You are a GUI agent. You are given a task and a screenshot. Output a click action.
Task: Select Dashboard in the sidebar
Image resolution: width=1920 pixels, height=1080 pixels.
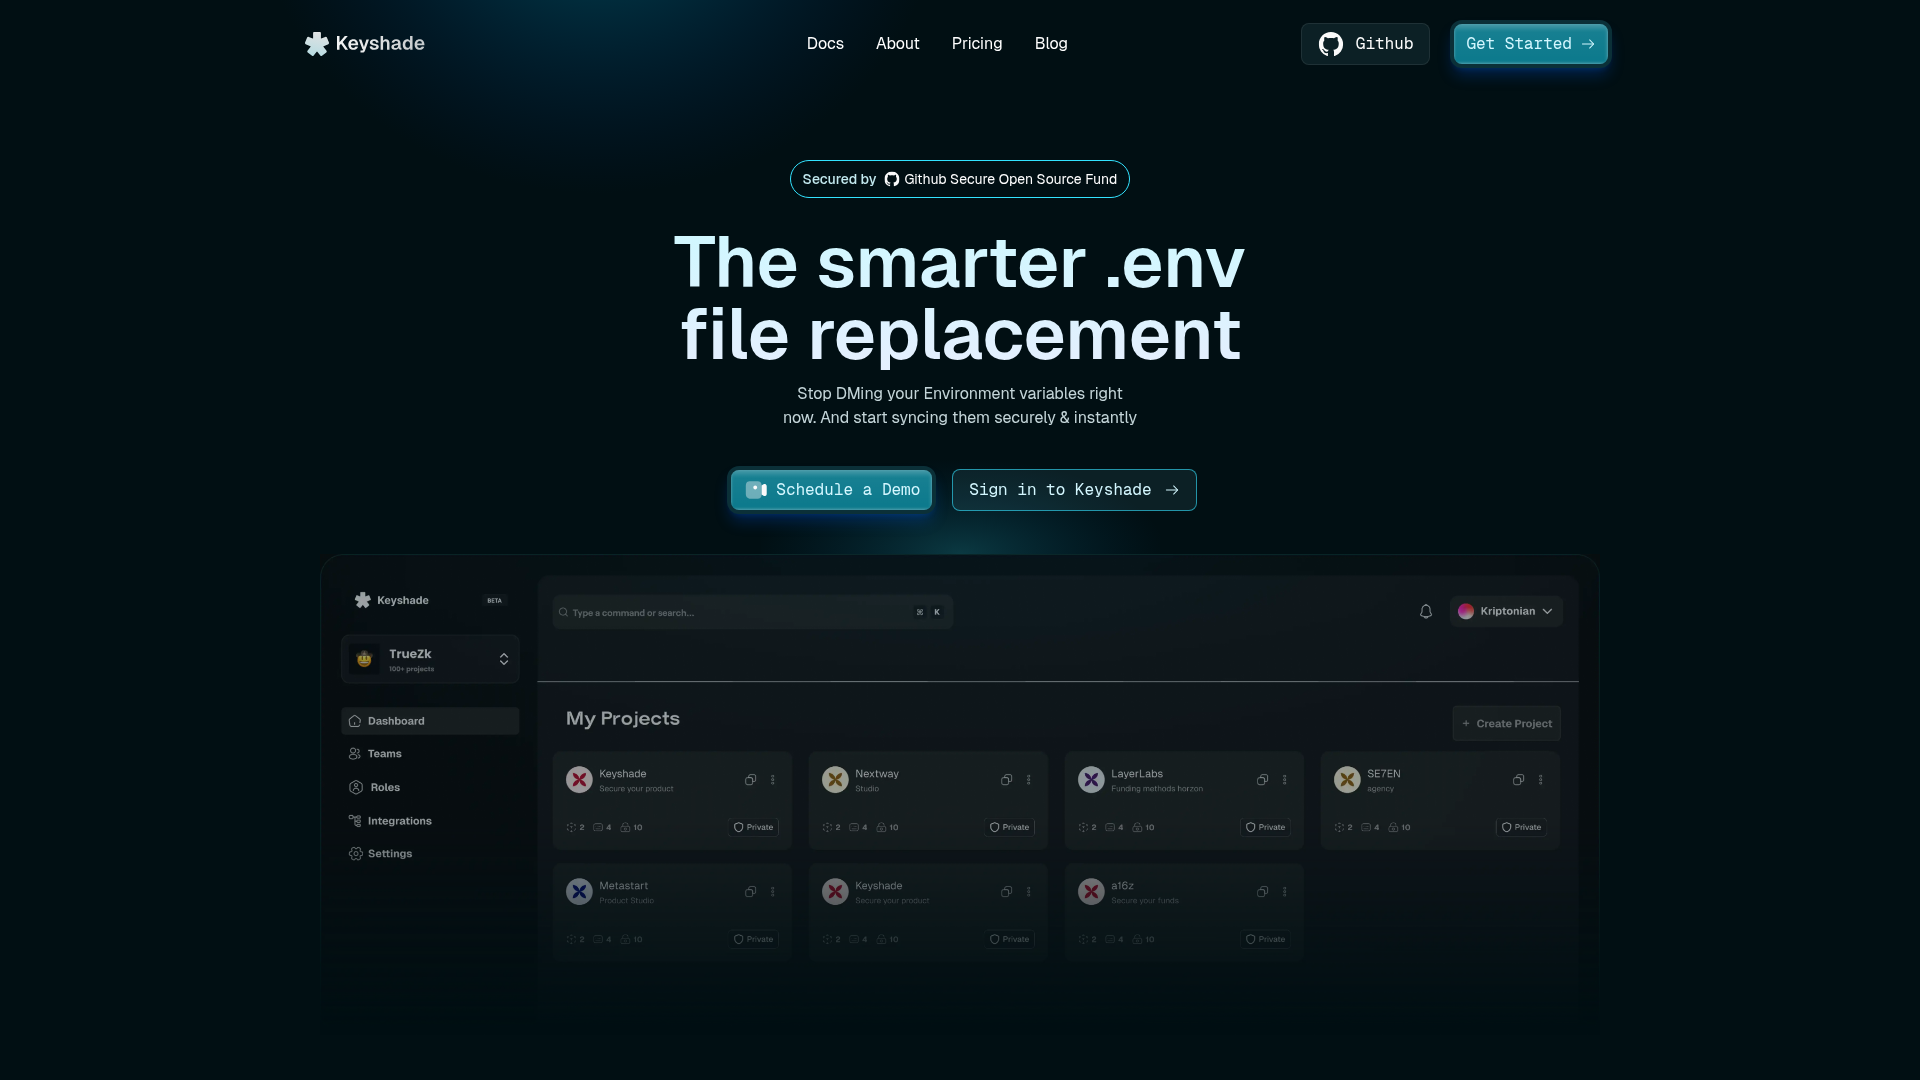(430, 721)
